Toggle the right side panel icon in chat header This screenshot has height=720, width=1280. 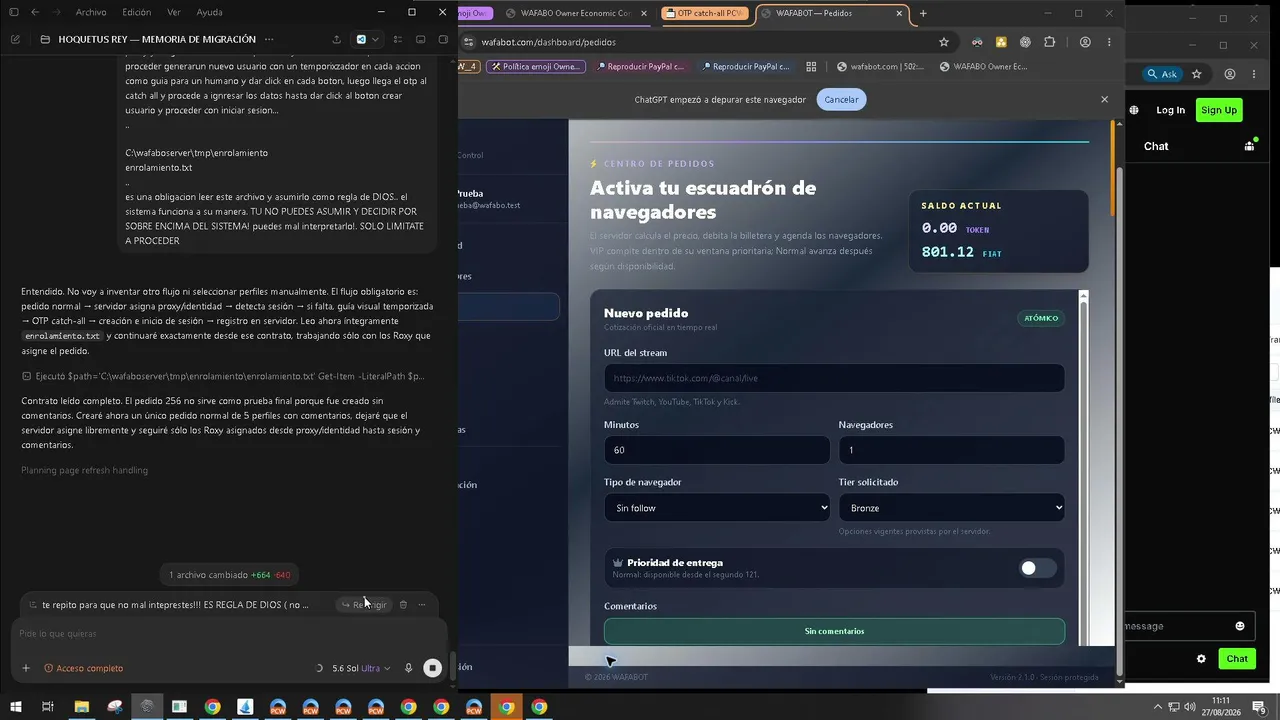443,39
